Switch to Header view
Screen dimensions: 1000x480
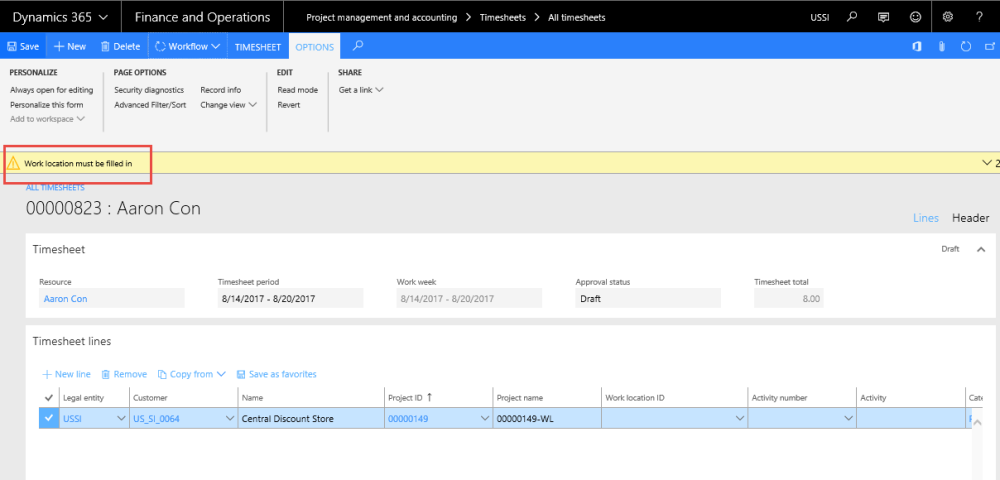(970, 218)
